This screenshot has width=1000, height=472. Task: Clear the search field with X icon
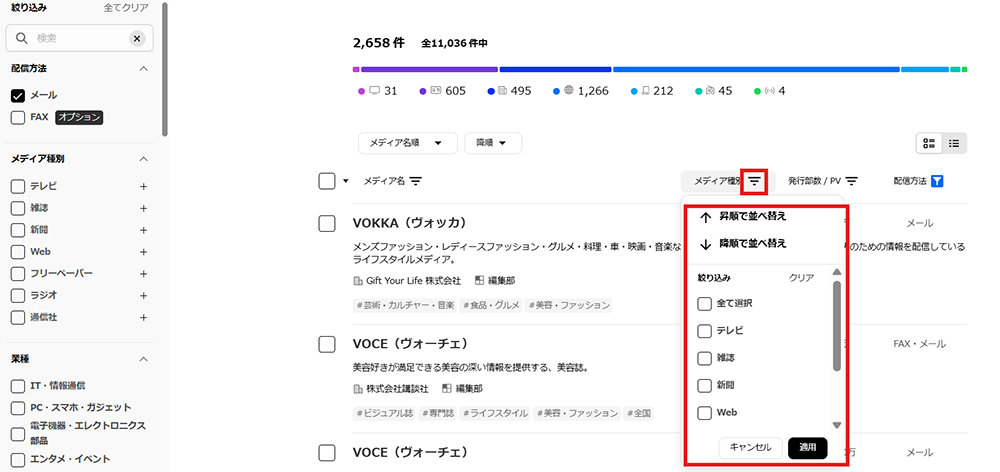pyautogui.click(x=136, y=38)
